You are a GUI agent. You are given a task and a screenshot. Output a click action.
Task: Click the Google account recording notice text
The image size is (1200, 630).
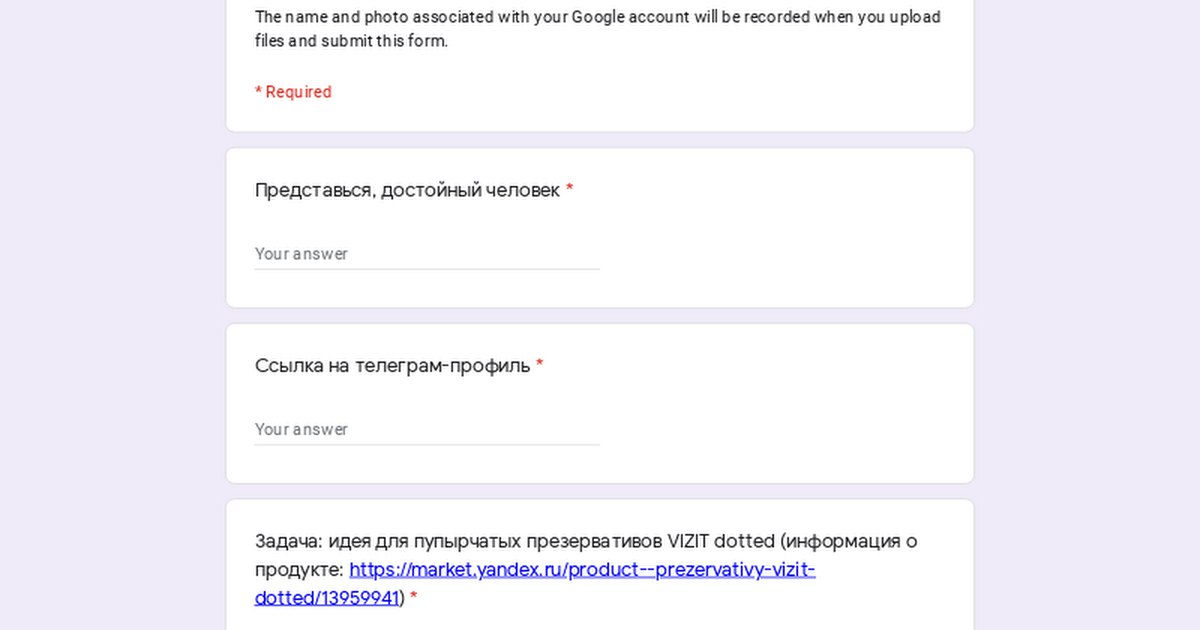coord(598,29)
